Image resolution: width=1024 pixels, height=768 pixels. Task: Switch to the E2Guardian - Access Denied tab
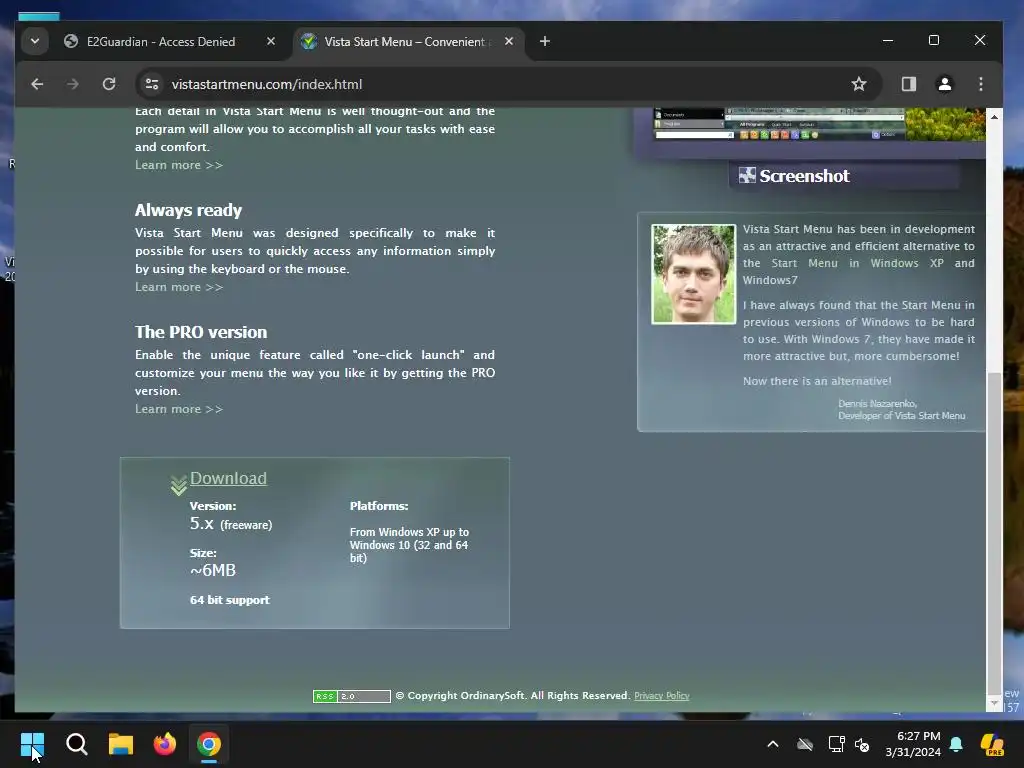pyautogui.click(x=161, y=42)
